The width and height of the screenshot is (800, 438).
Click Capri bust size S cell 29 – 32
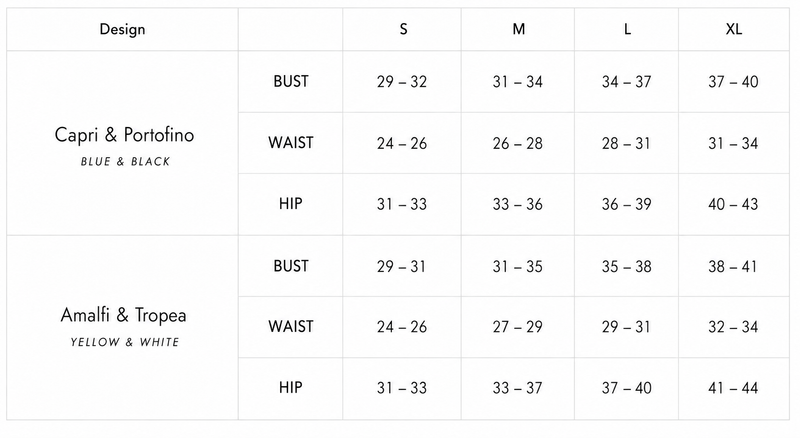[x=402, y=82]
